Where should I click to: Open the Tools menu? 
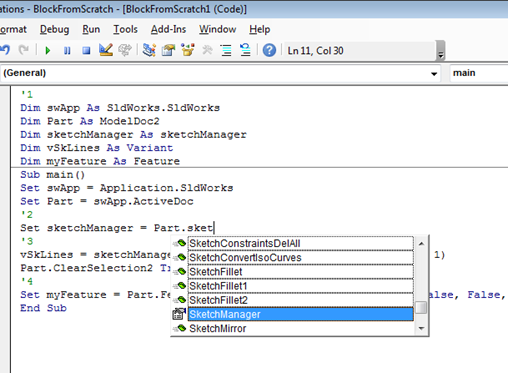(125, 29)
